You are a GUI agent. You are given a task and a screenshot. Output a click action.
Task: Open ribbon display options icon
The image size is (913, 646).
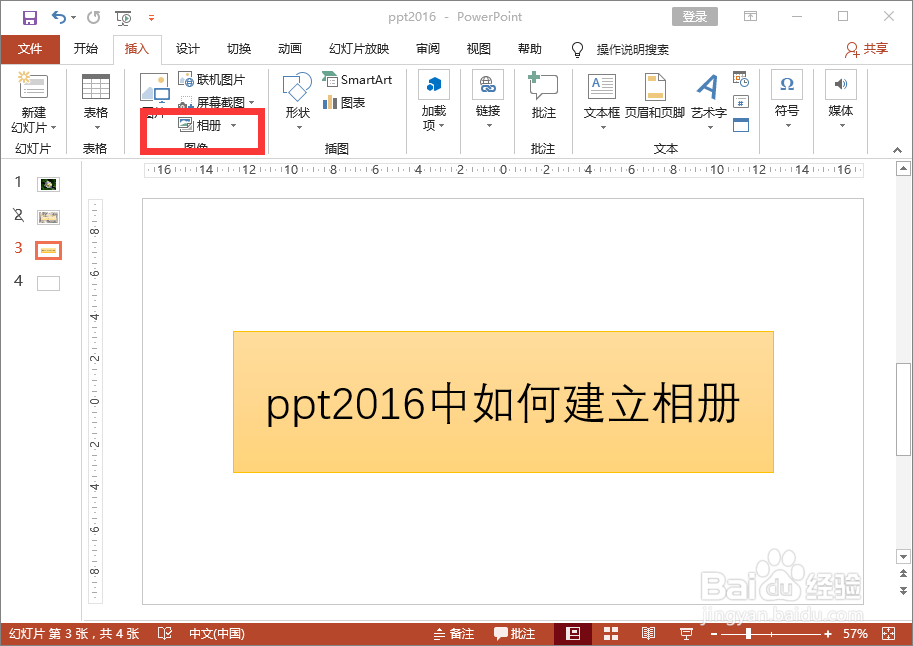click(751, 16)
